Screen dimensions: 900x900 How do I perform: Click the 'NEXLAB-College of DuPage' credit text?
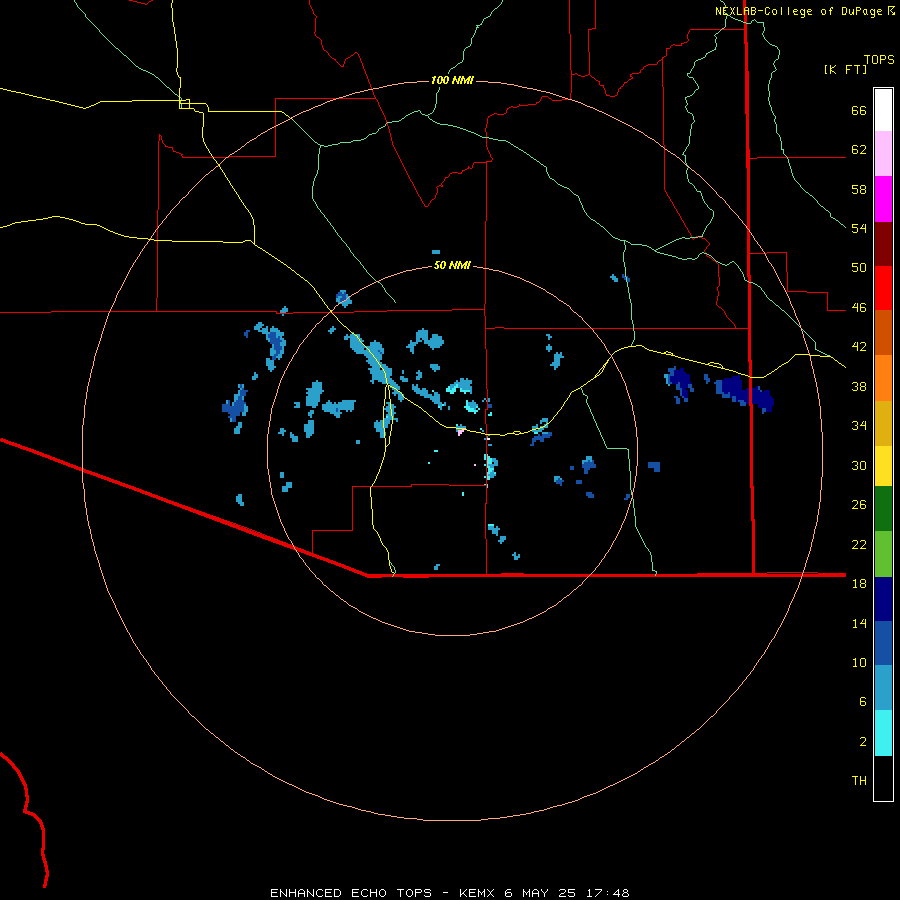coord(798,11)
